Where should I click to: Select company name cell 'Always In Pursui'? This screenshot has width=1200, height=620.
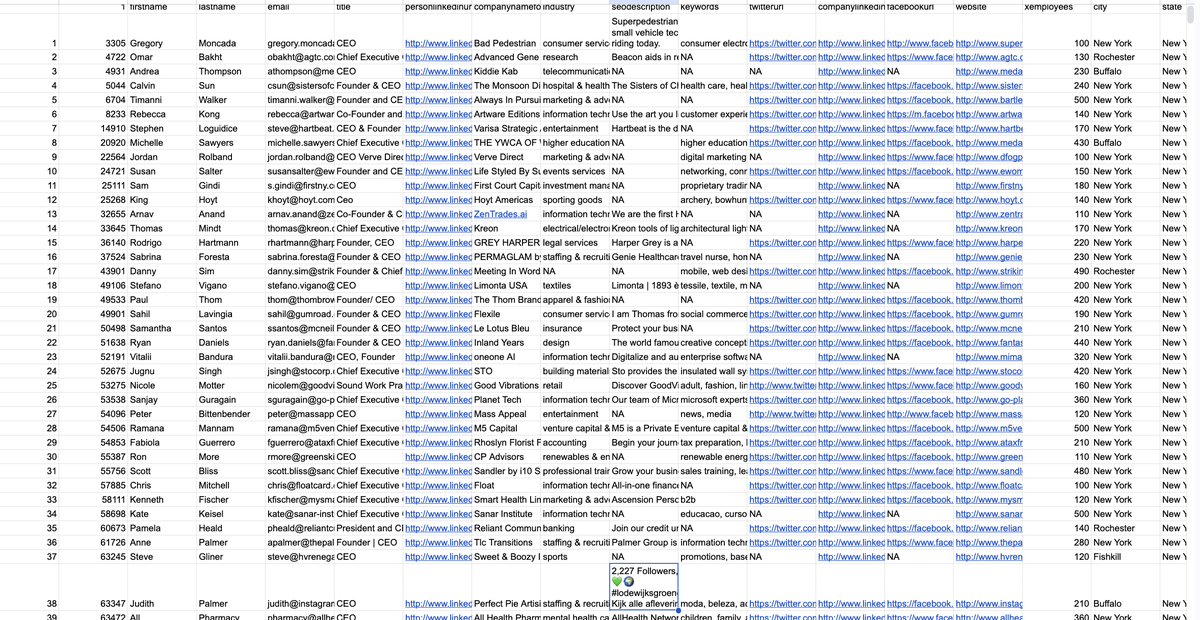[506, 100]
